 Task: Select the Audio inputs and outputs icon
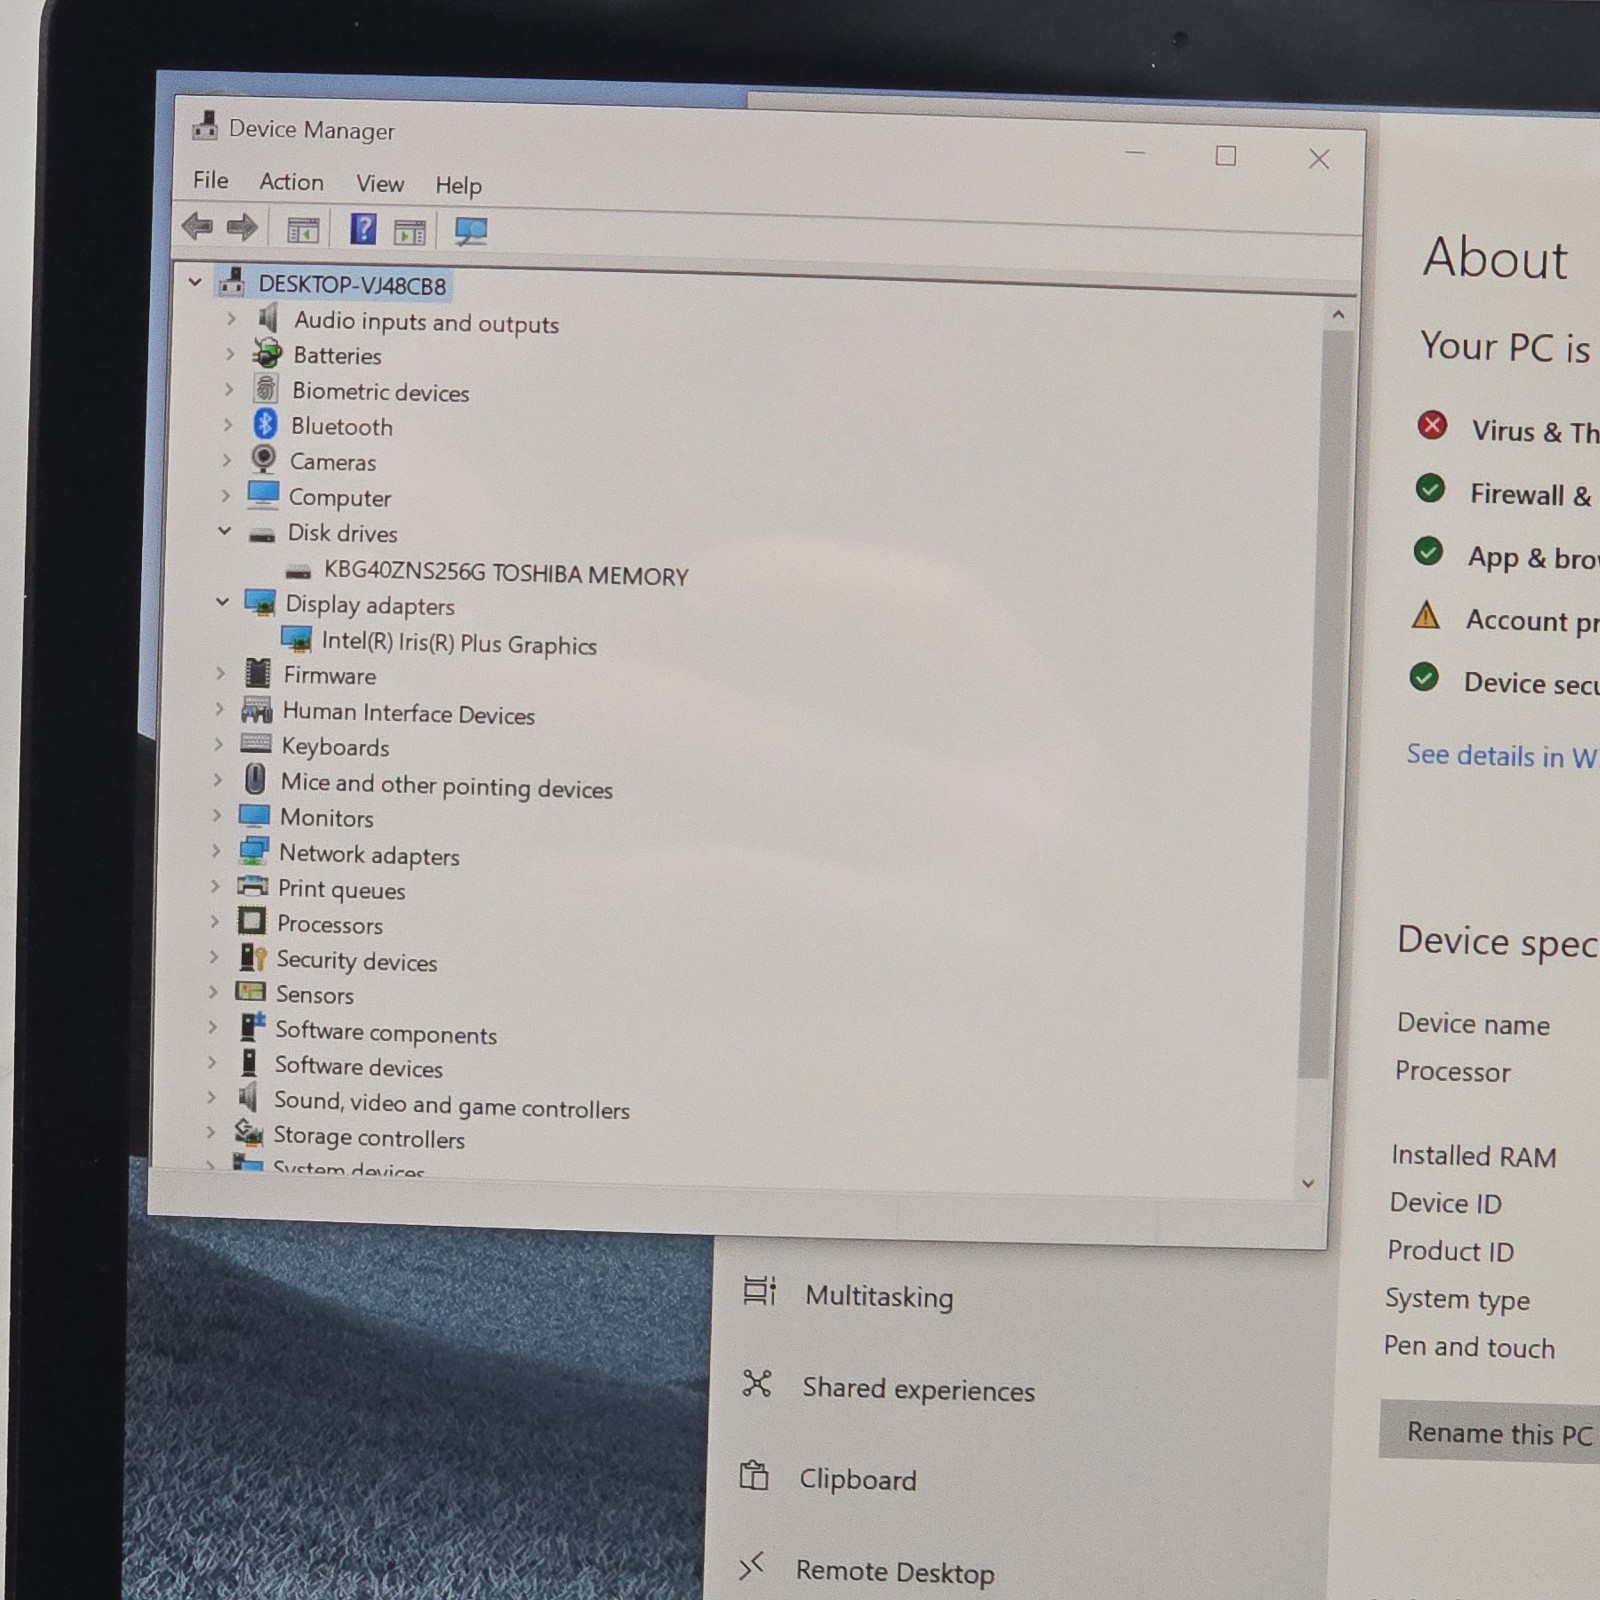click(x=268, y=319)
